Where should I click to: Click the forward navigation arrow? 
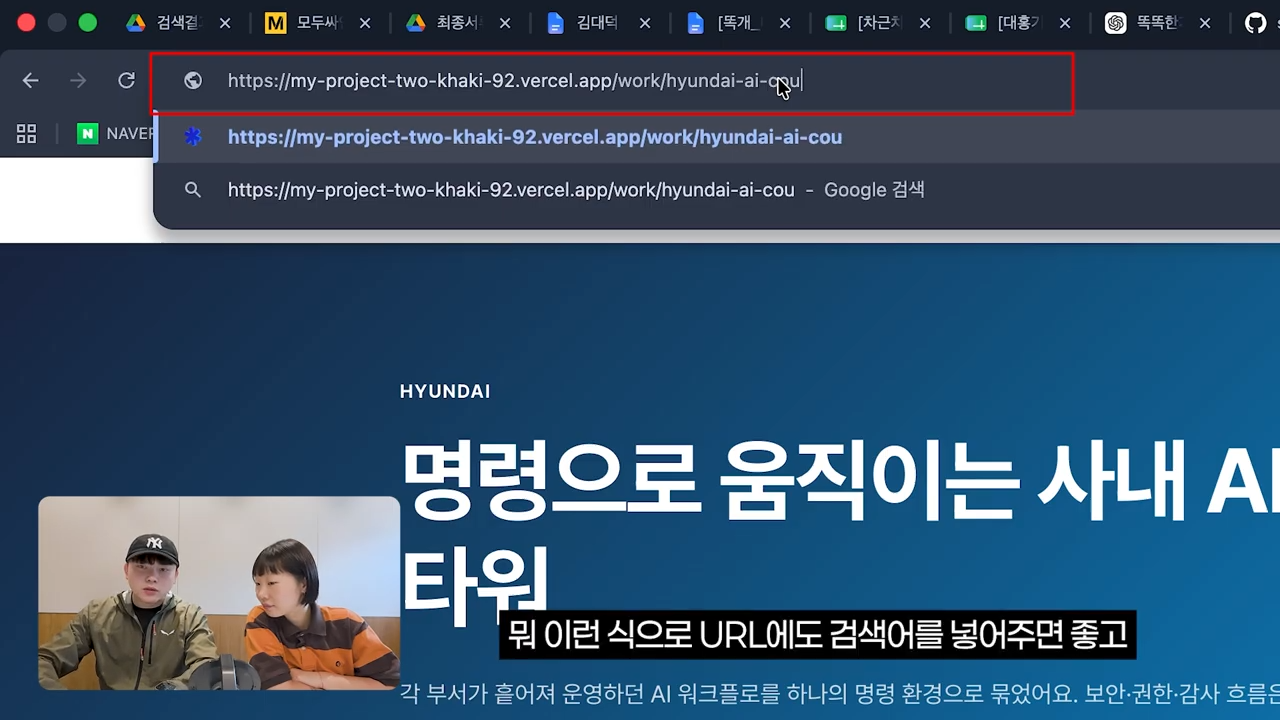click(x=78, y=81)
